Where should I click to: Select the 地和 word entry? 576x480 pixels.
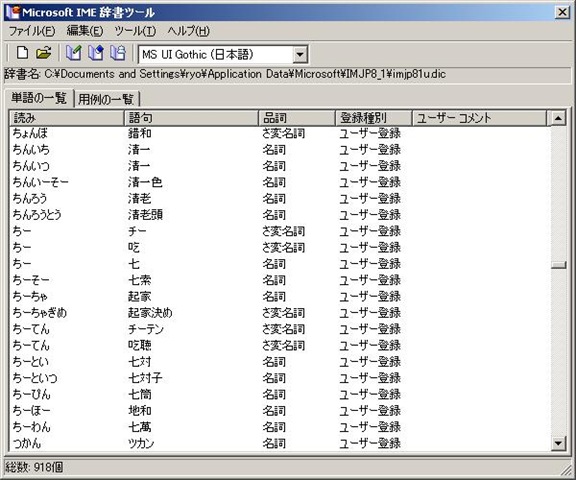140,411
